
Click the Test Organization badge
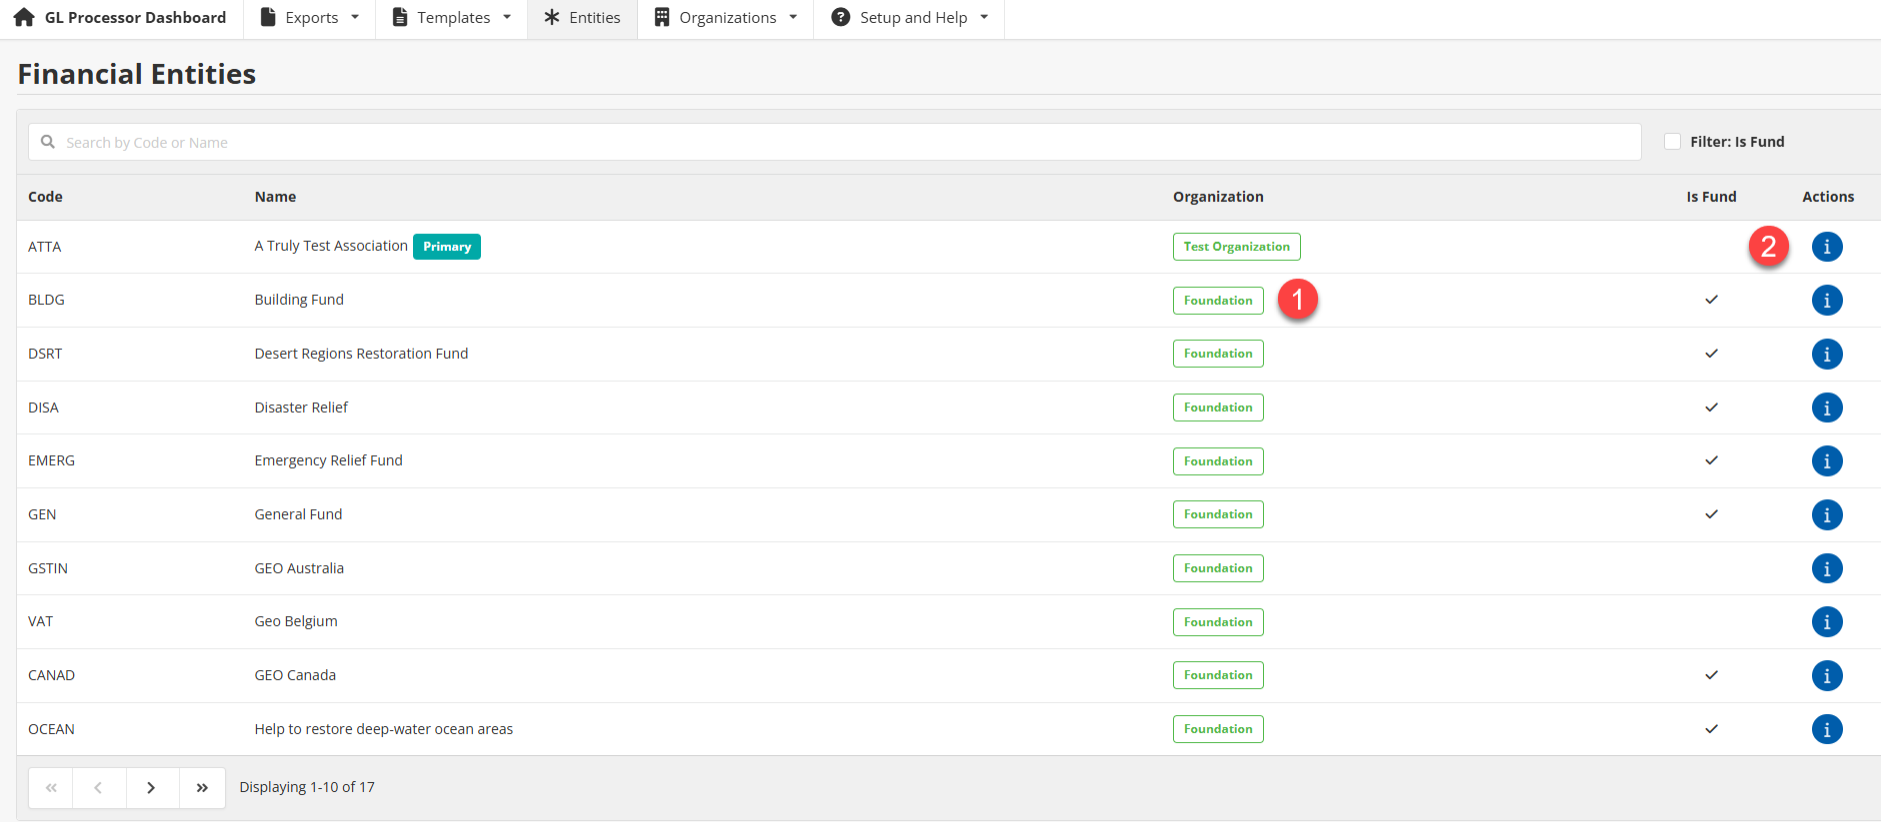click(x=1236, y=247)
